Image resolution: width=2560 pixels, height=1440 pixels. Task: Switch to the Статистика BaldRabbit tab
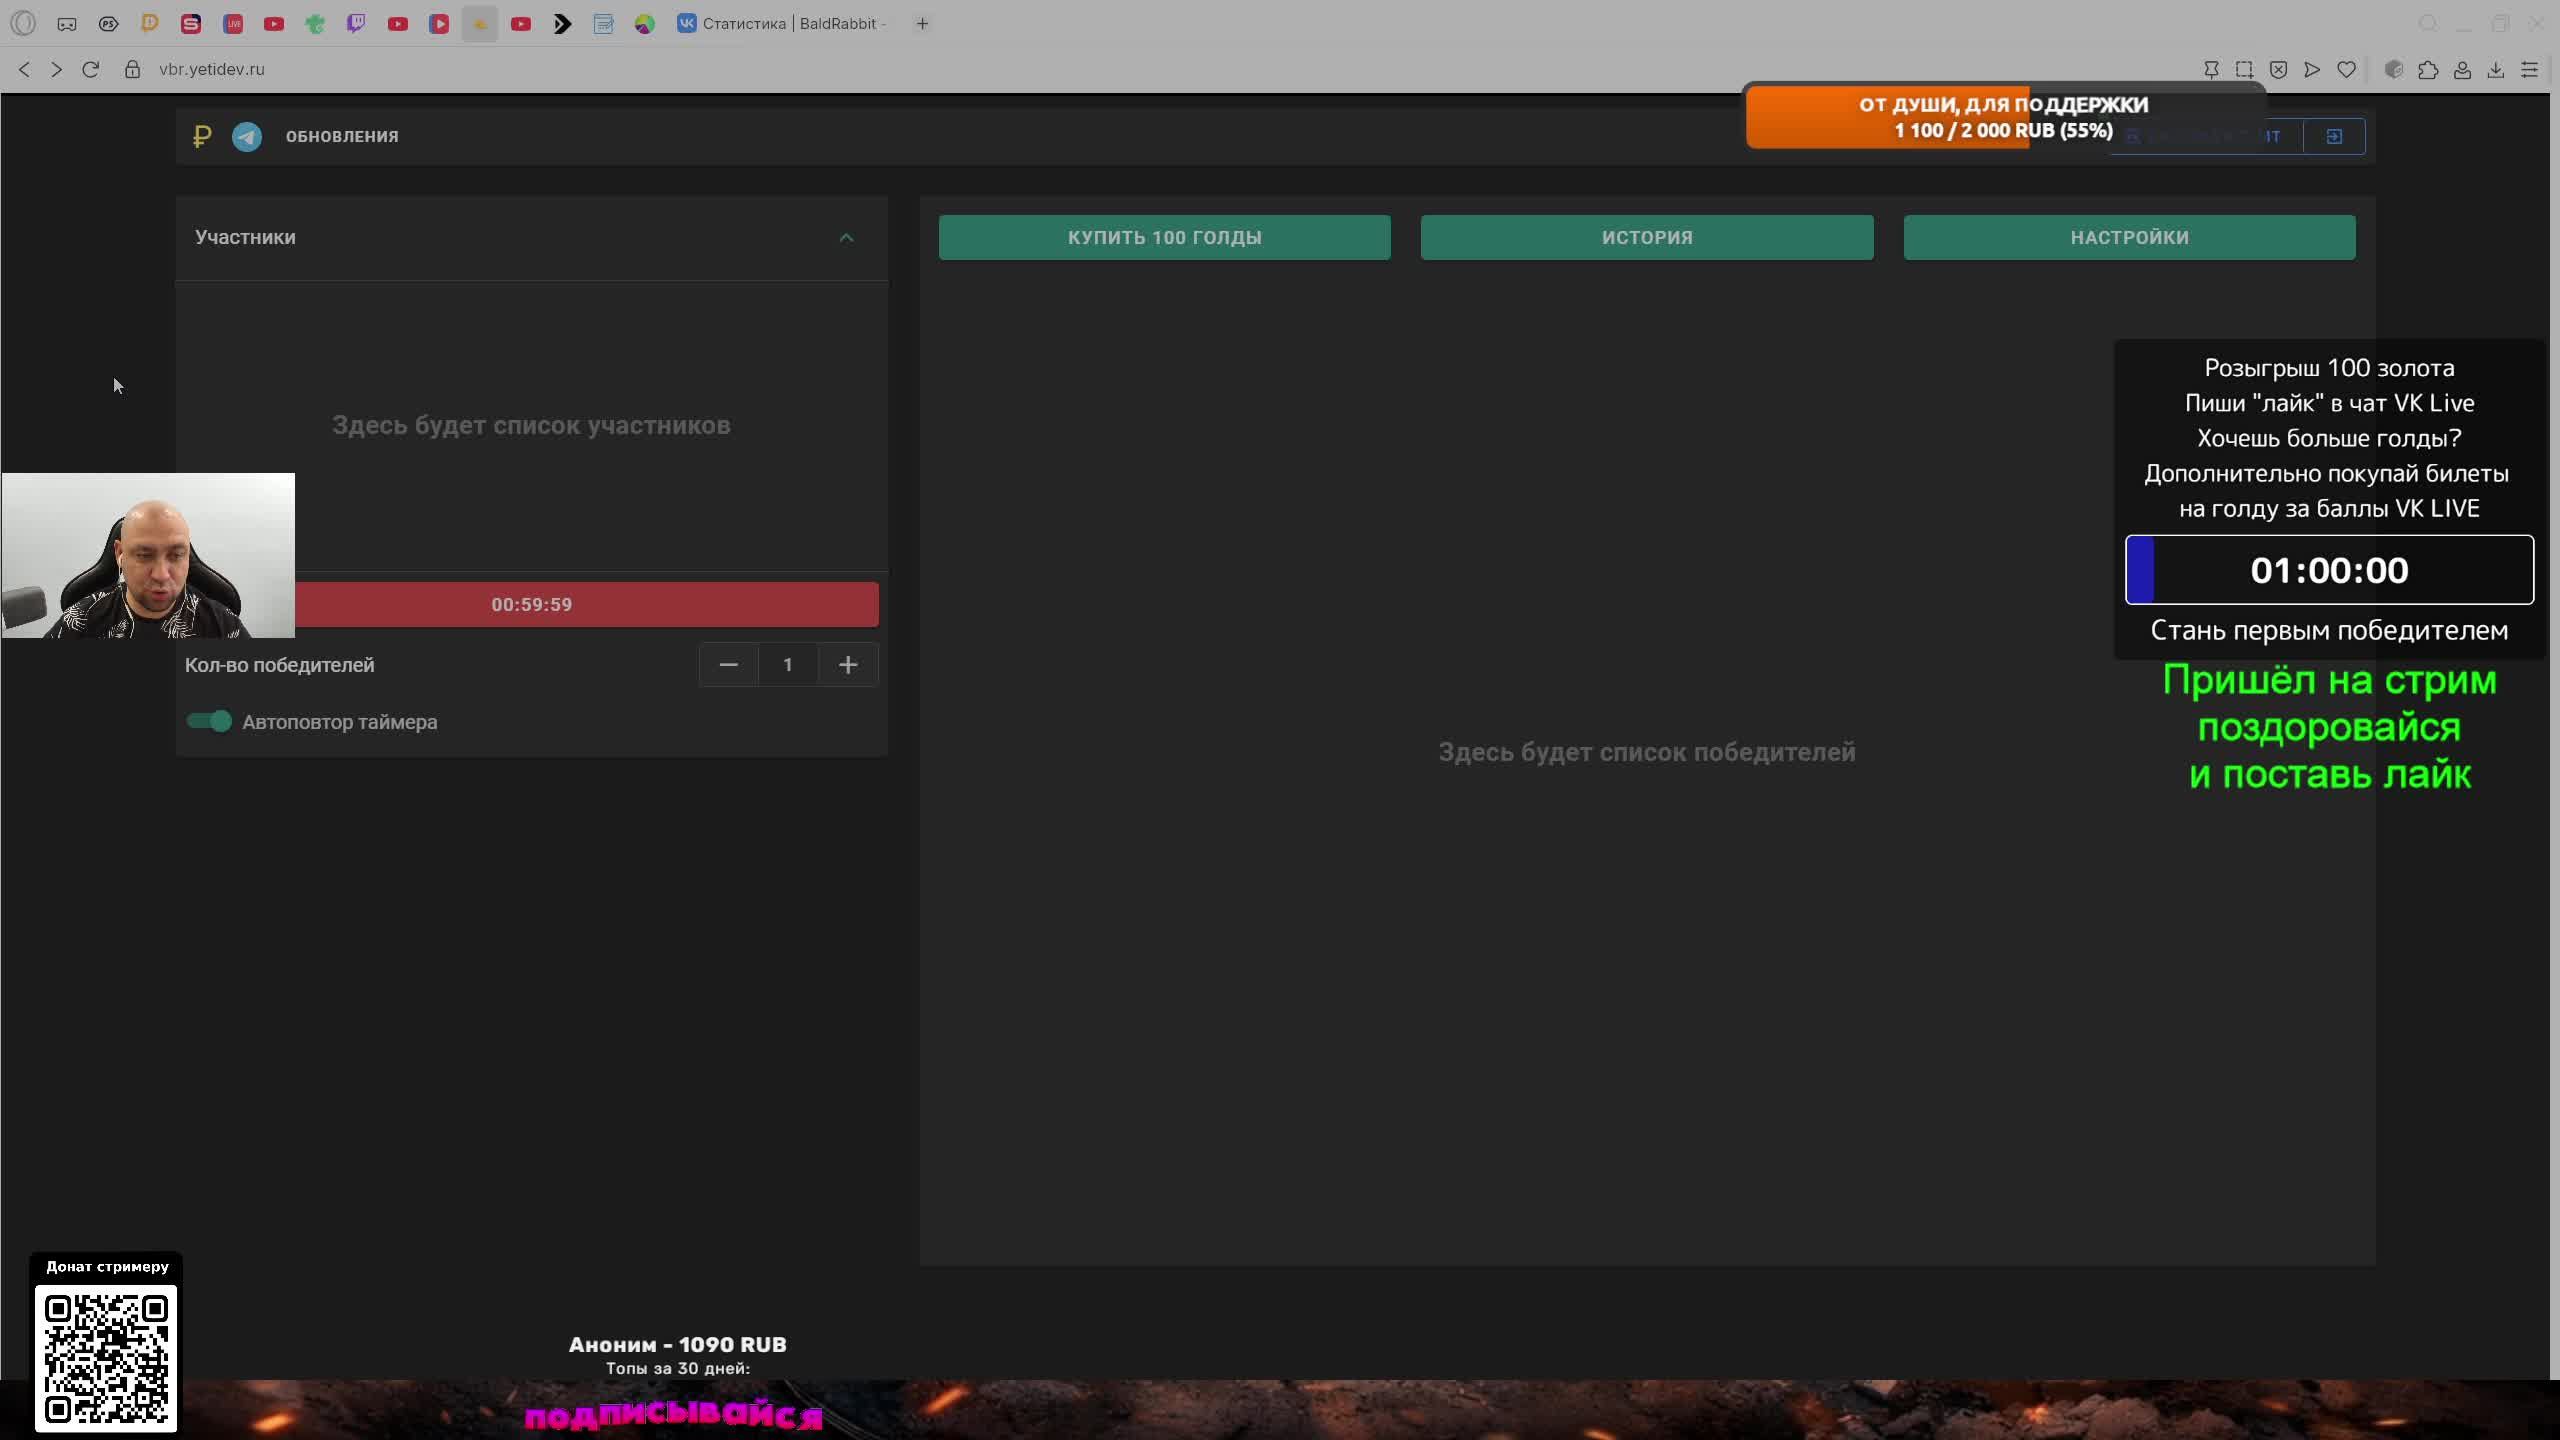coord(790,23)
